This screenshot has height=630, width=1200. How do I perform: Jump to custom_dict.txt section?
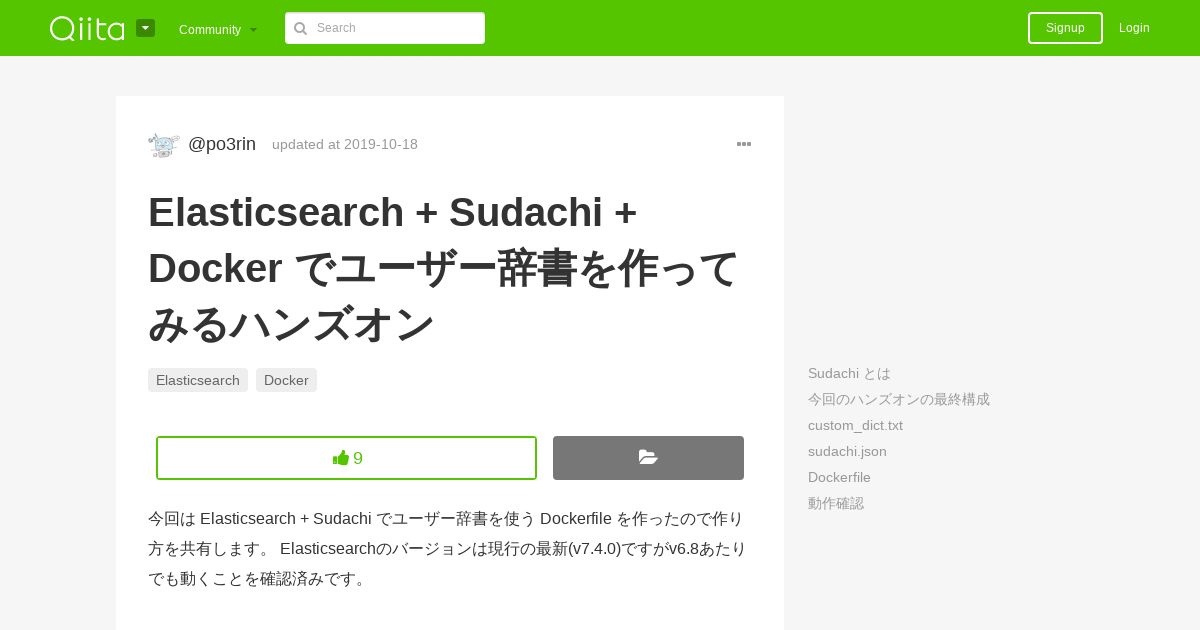(x=855, y=425)
